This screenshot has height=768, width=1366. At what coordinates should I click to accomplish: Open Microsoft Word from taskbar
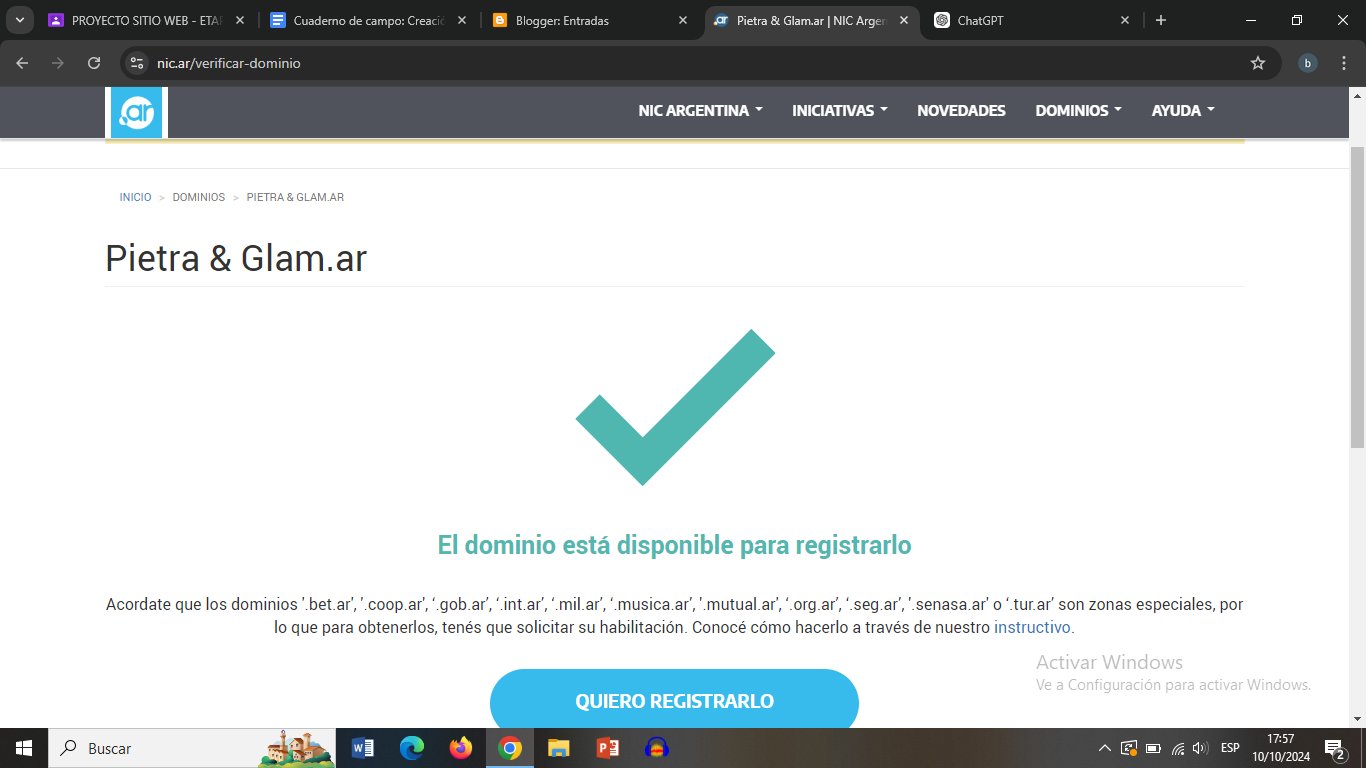coord(363,748)
